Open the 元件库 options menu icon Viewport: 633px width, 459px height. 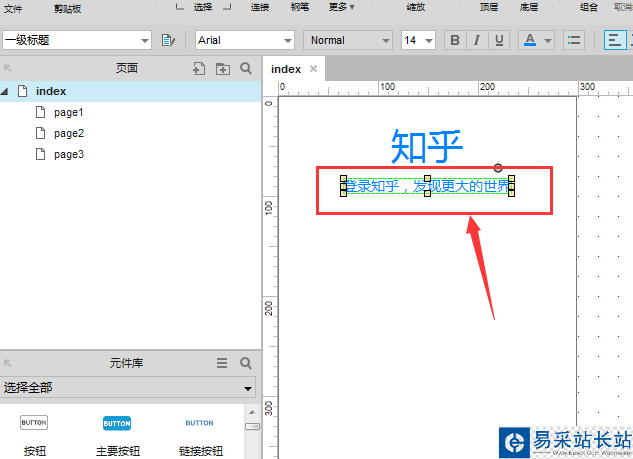(222, 363)
